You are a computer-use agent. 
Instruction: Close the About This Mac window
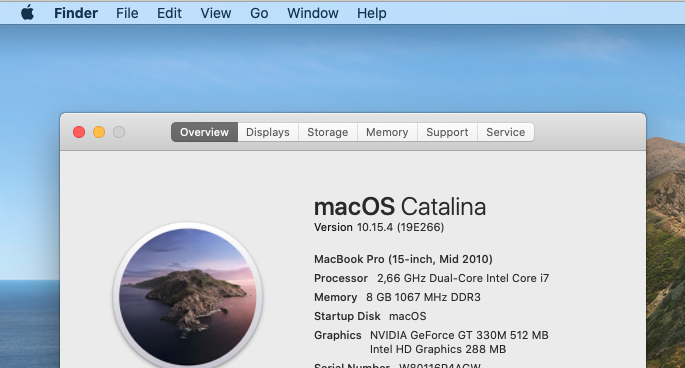79,132
